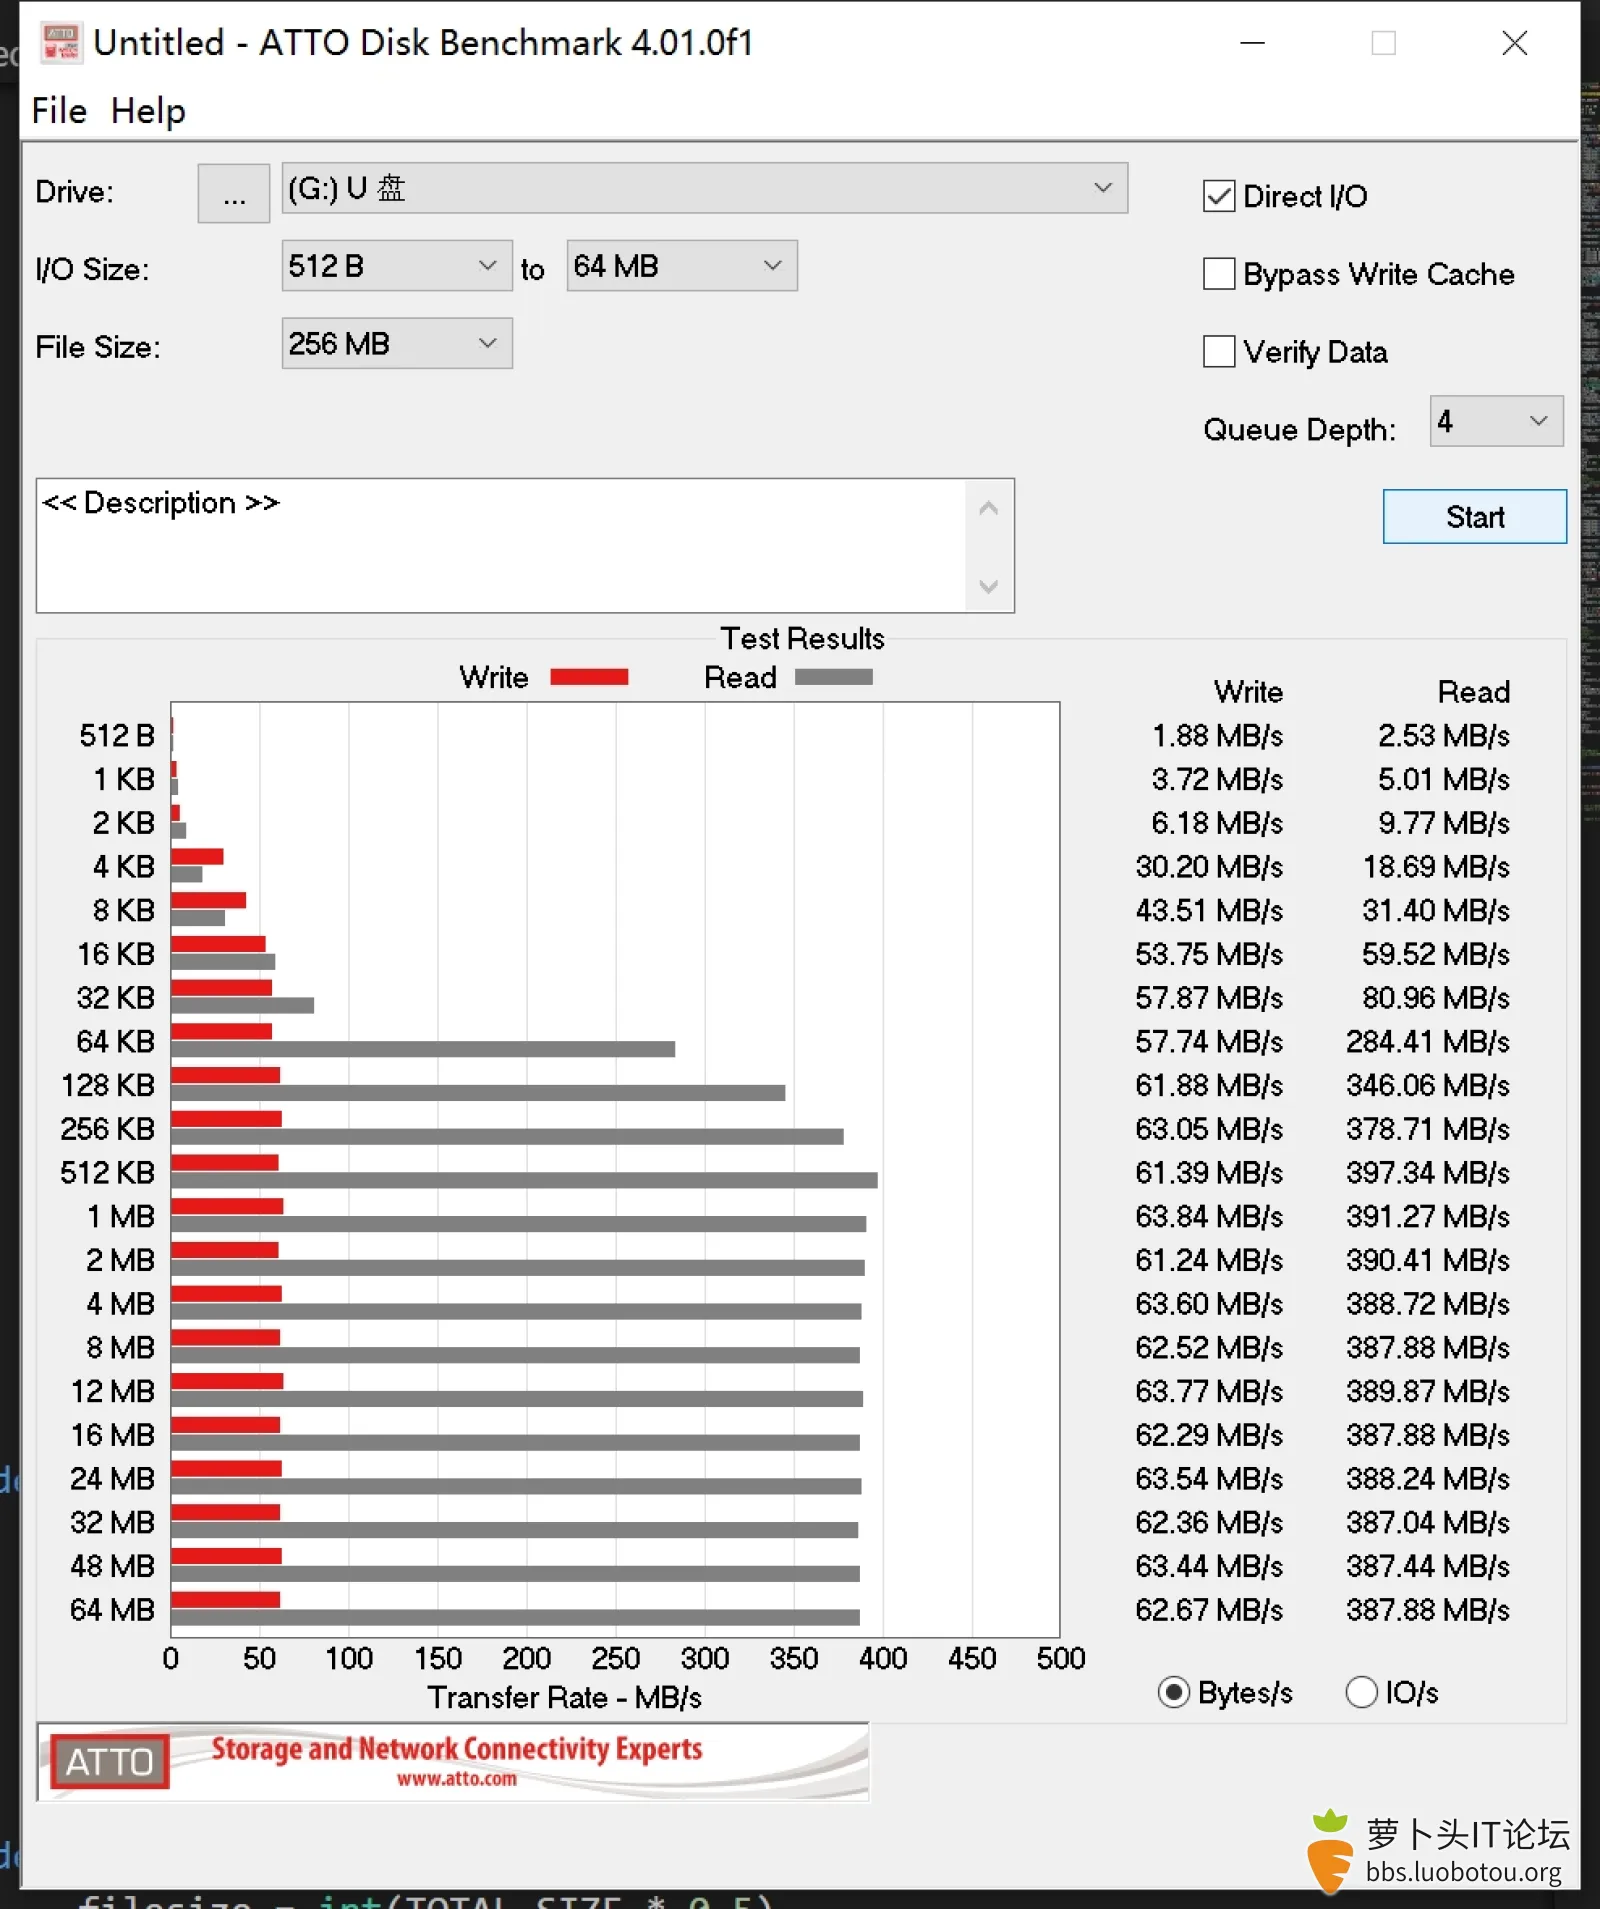The image size is (1600, 1909).
Task: Open the File menu
Action: click(x=59, y=111)
